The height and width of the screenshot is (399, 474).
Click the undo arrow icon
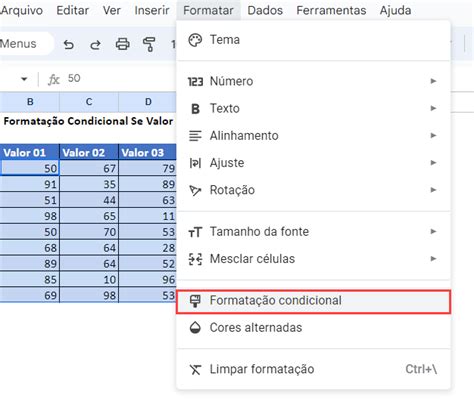point(69,44)
